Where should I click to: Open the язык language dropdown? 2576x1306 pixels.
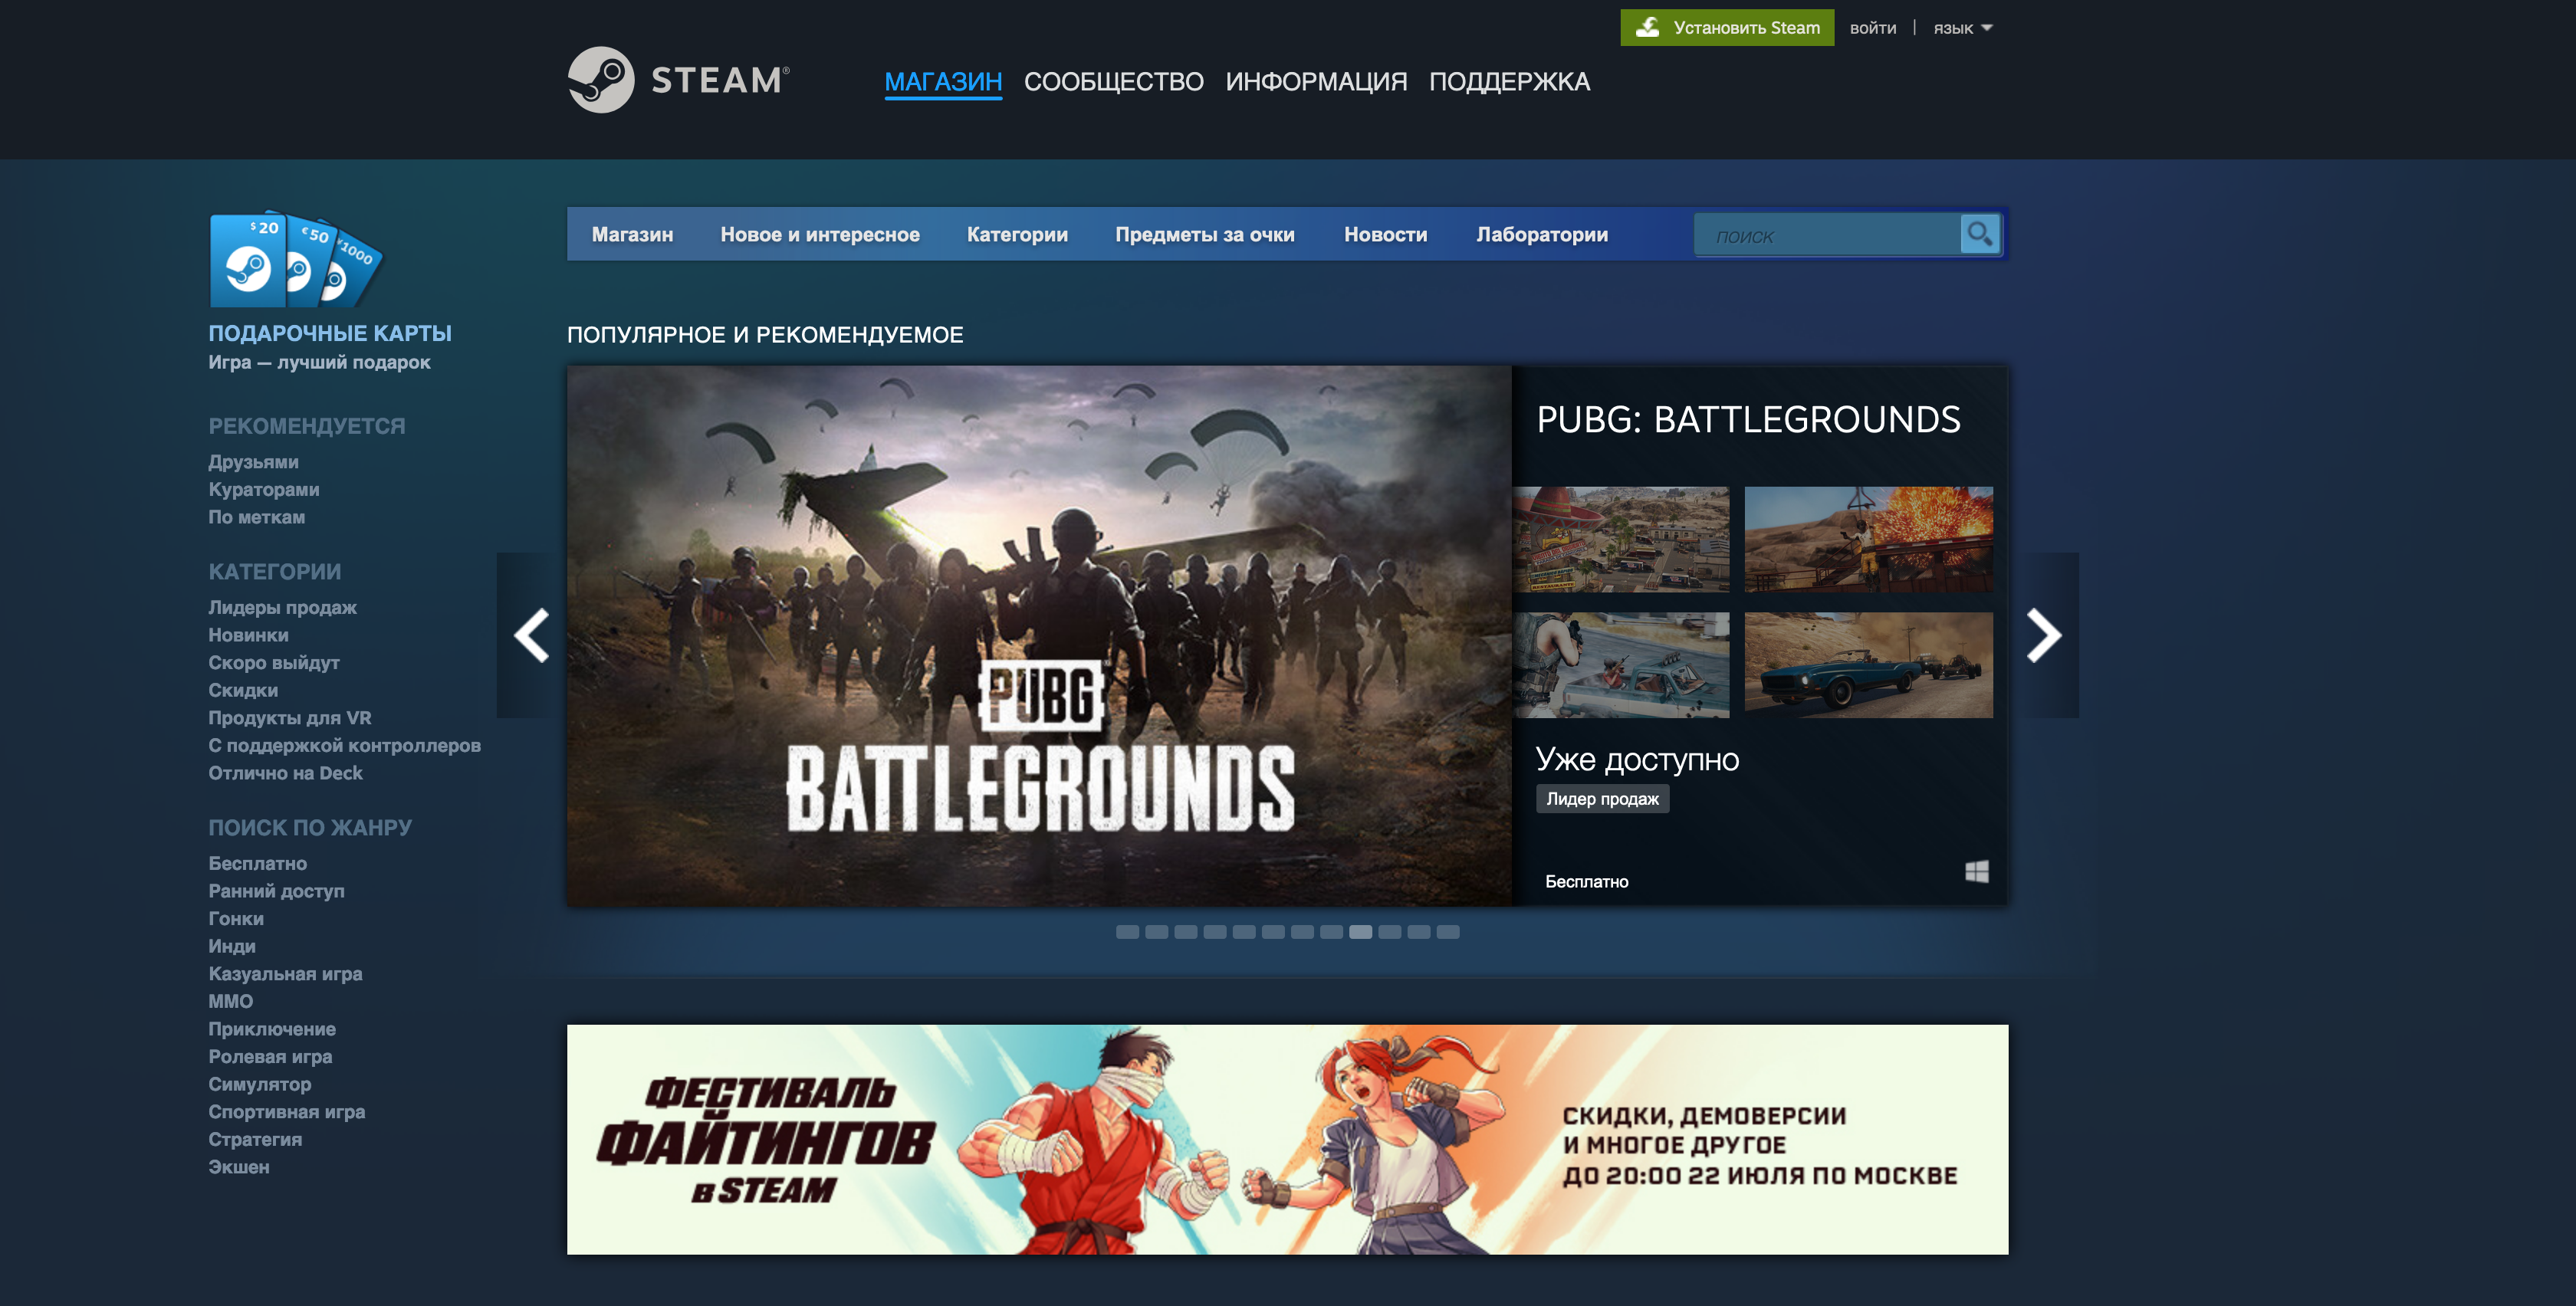pyautogui.click(x=1962, y=28)
